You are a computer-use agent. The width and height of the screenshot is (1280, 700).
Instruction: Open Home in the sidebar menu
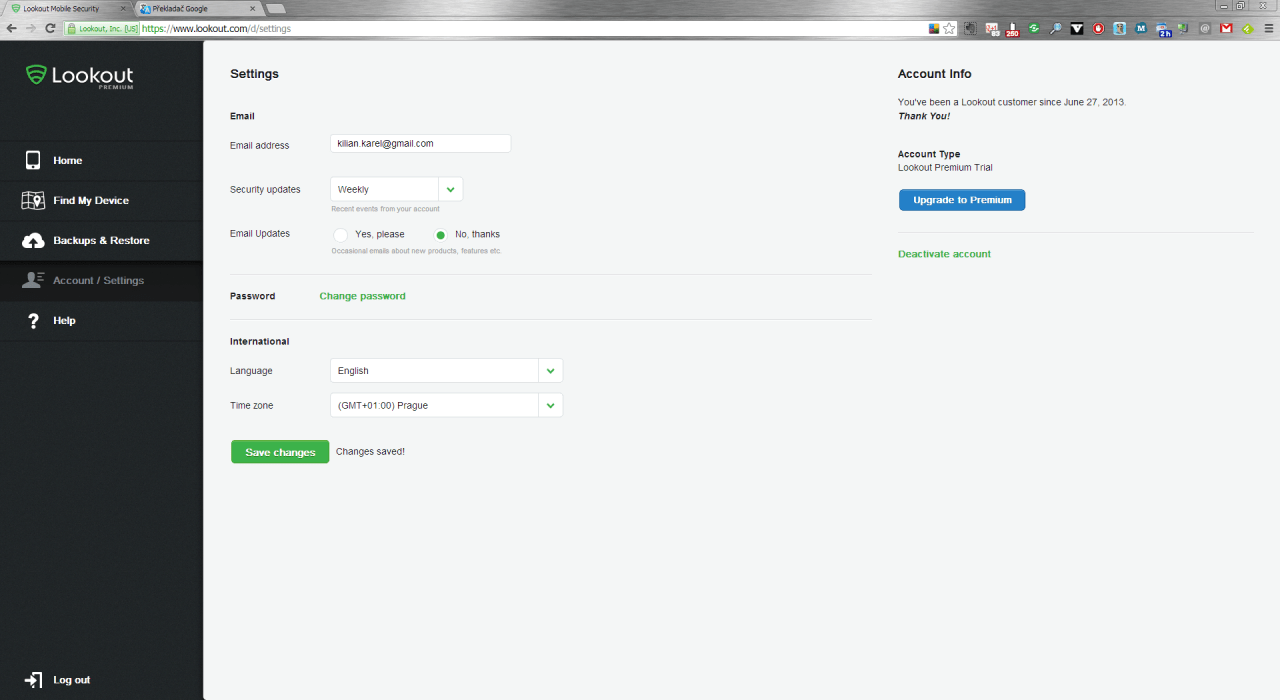101,160
